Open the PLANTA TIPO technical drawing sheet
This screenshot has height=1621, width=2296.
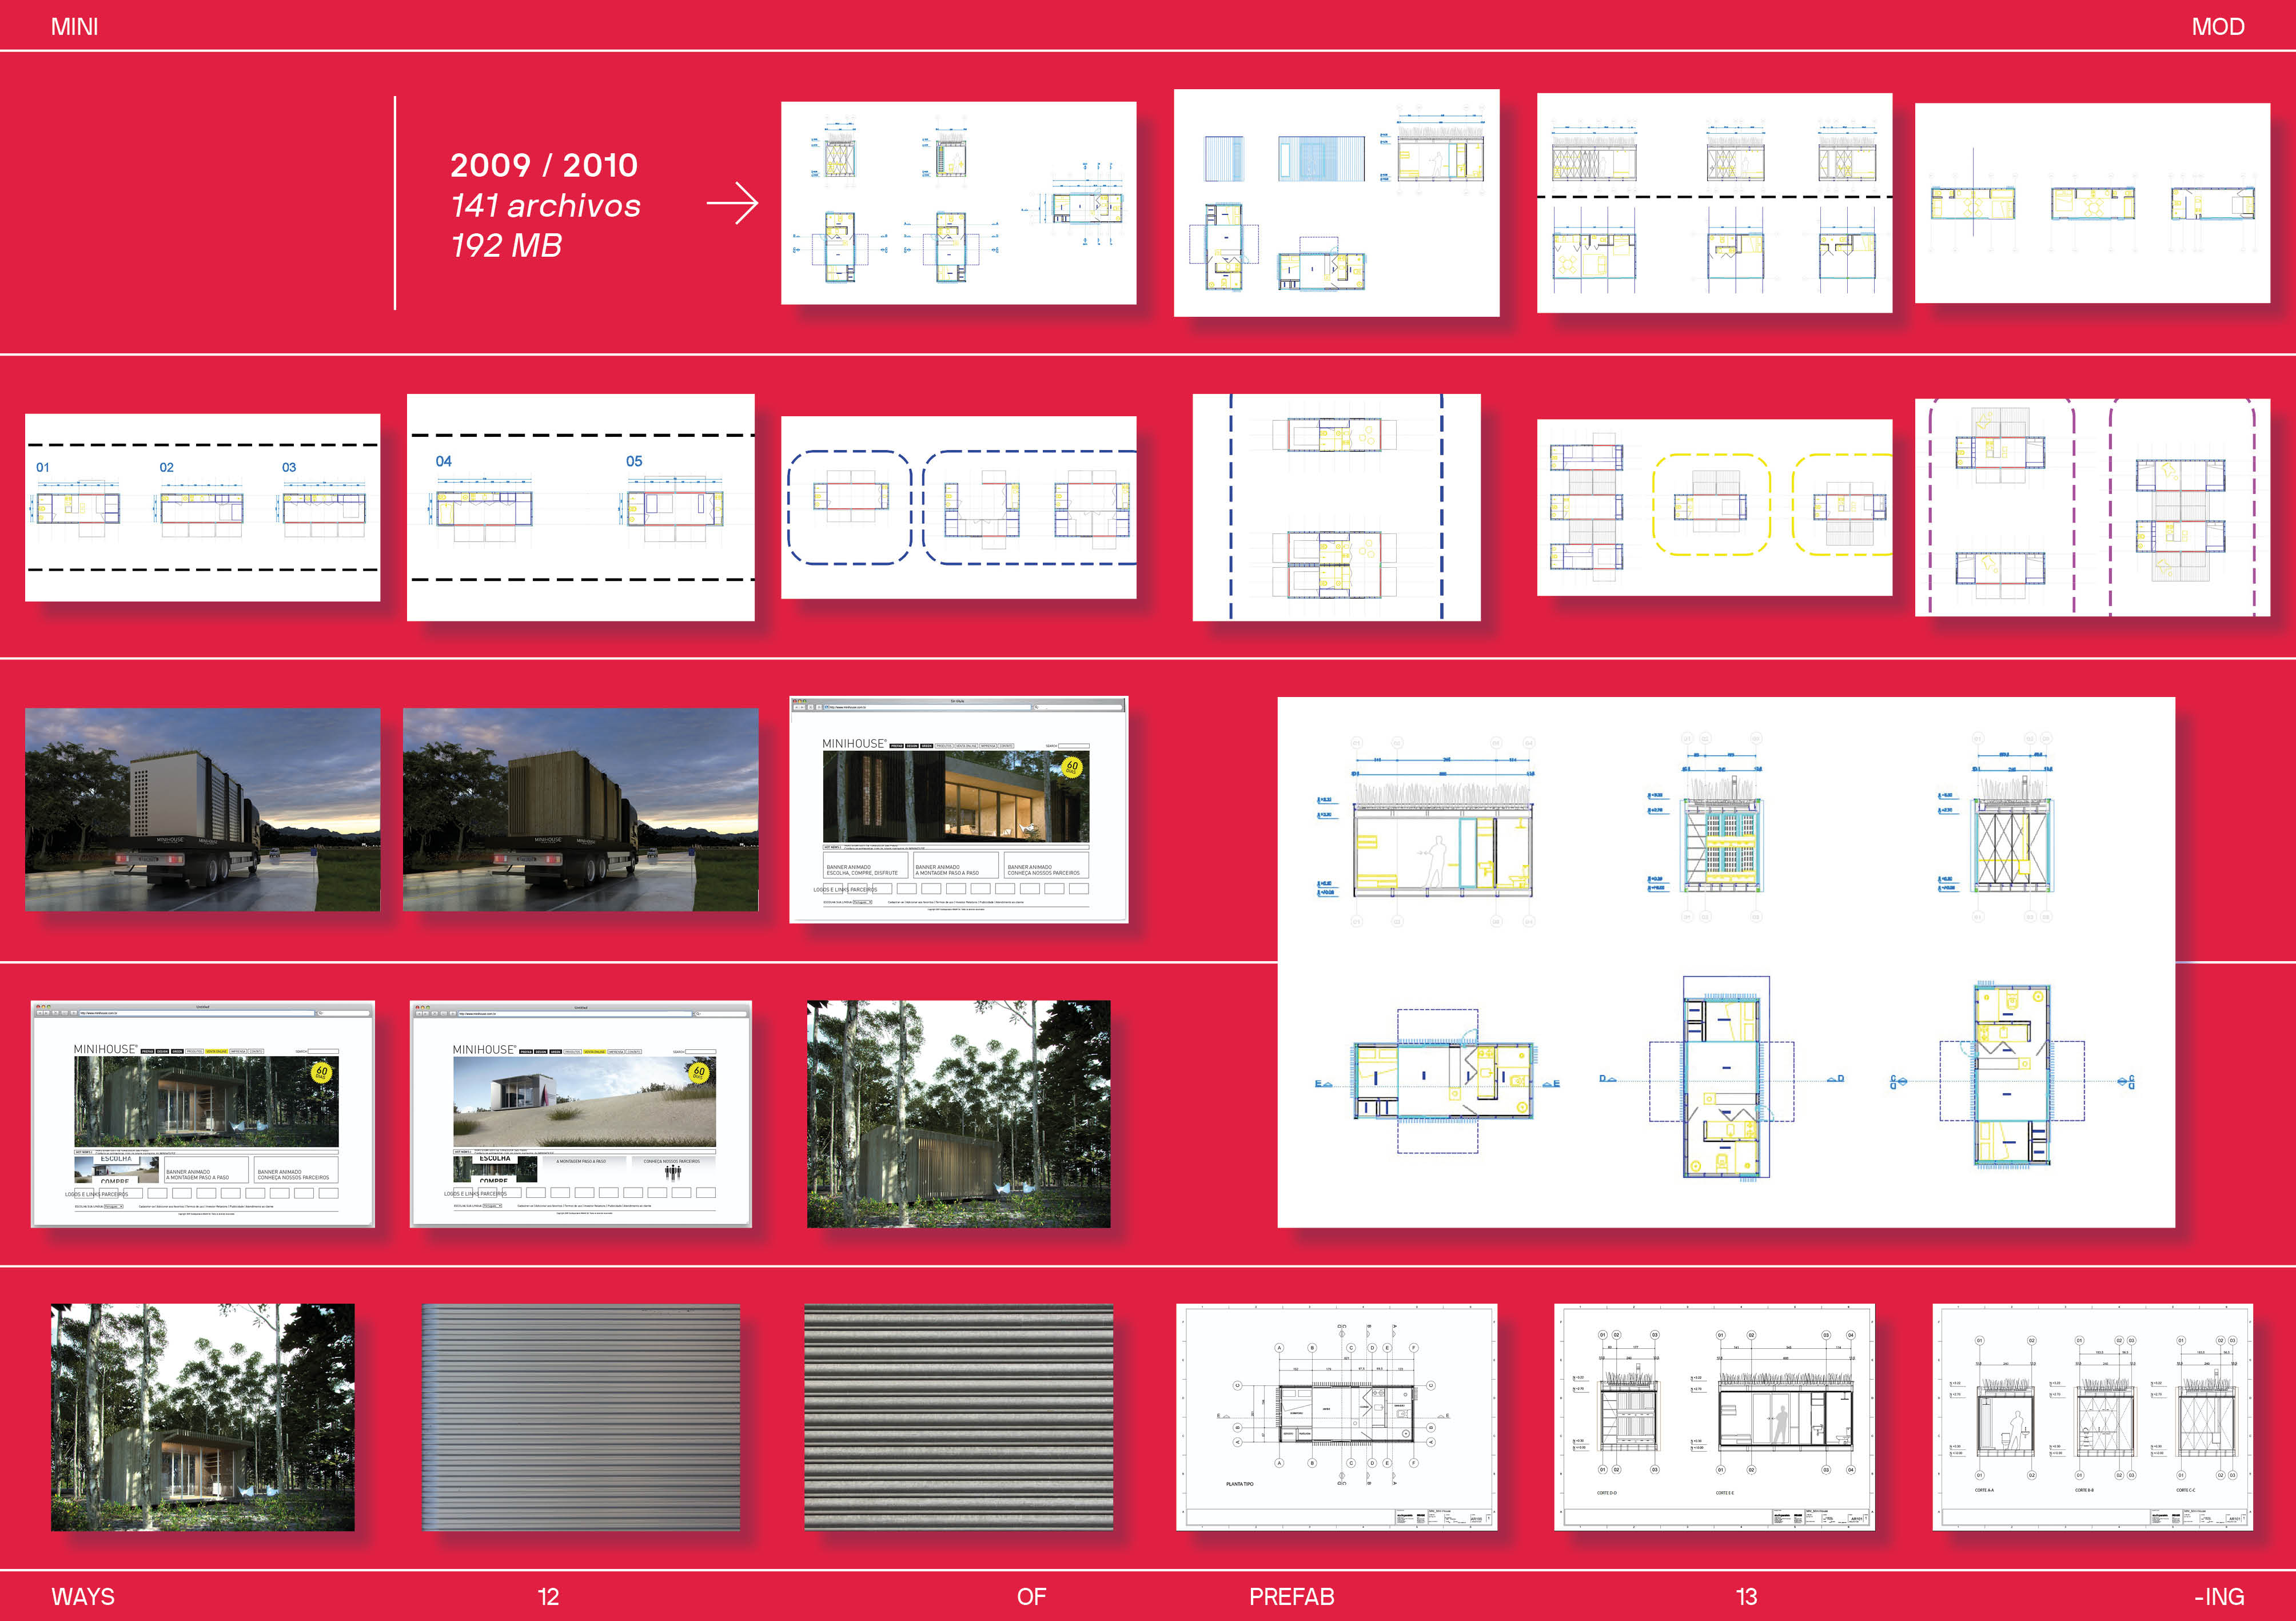click(x=1336, y=1416)
